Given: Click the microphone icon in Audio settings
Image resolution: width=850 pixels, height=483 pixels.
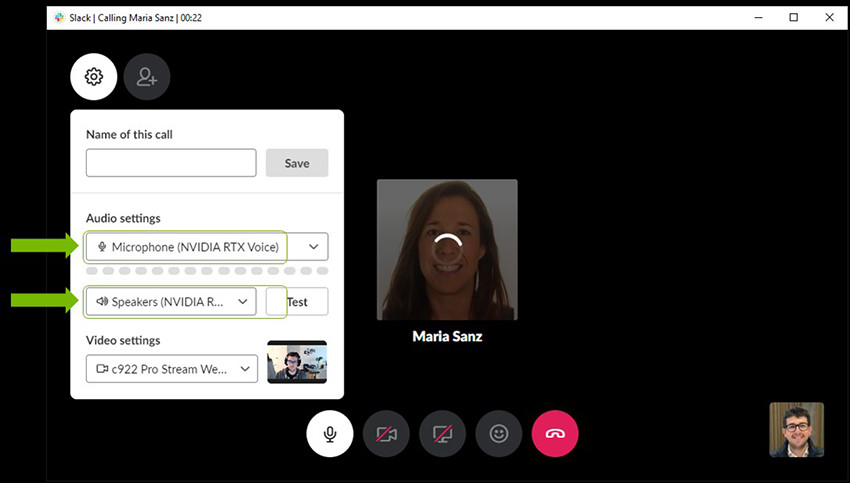Looking at the screenshot, I should (x=102, y=247).
